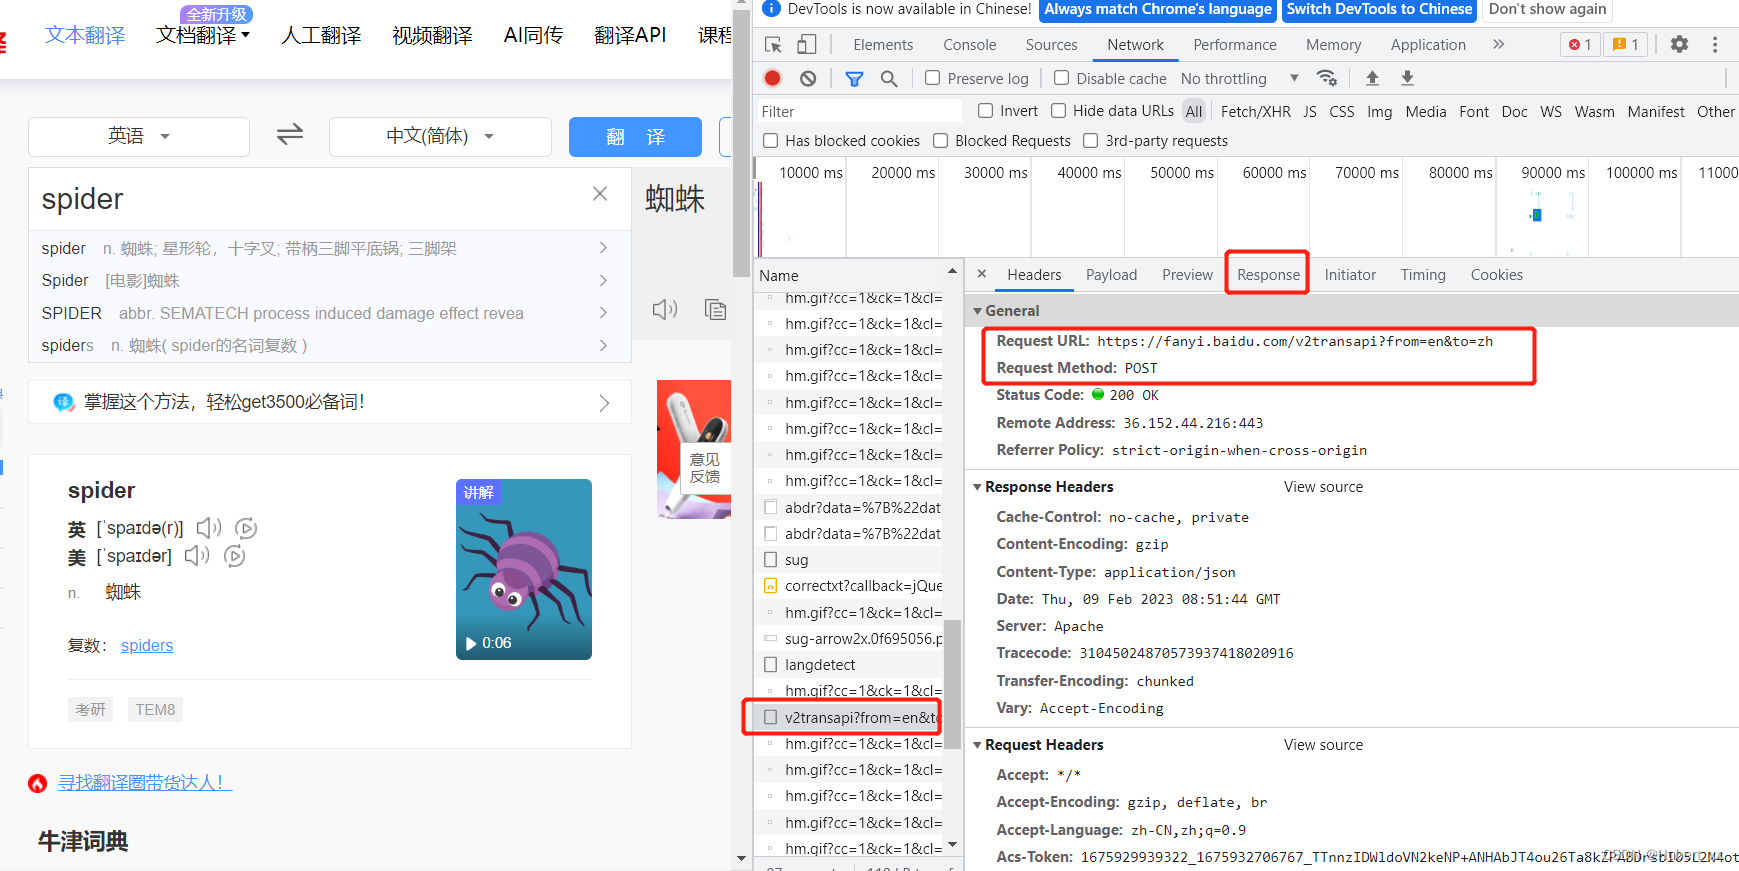The width and height of the screenshot is (1739, 871).
Task: Toggle Invert filter checkbox
Action: pyautogui.click(x=985, y=111)
